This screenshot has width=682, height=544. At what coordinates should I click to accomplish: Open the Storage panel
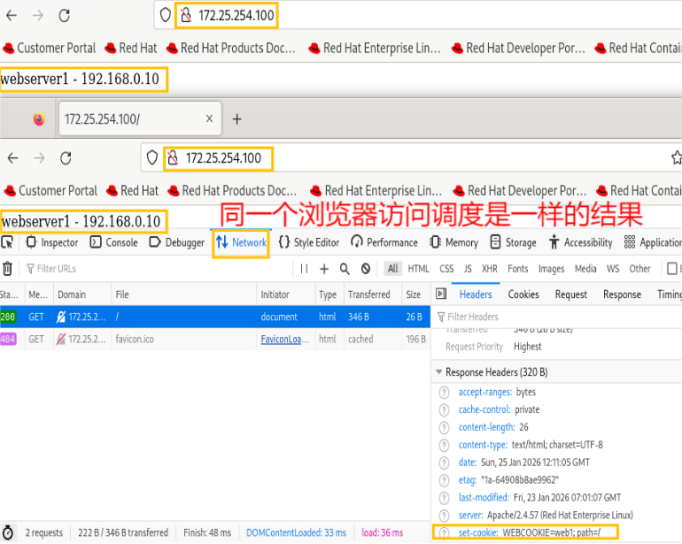point(513,242)
